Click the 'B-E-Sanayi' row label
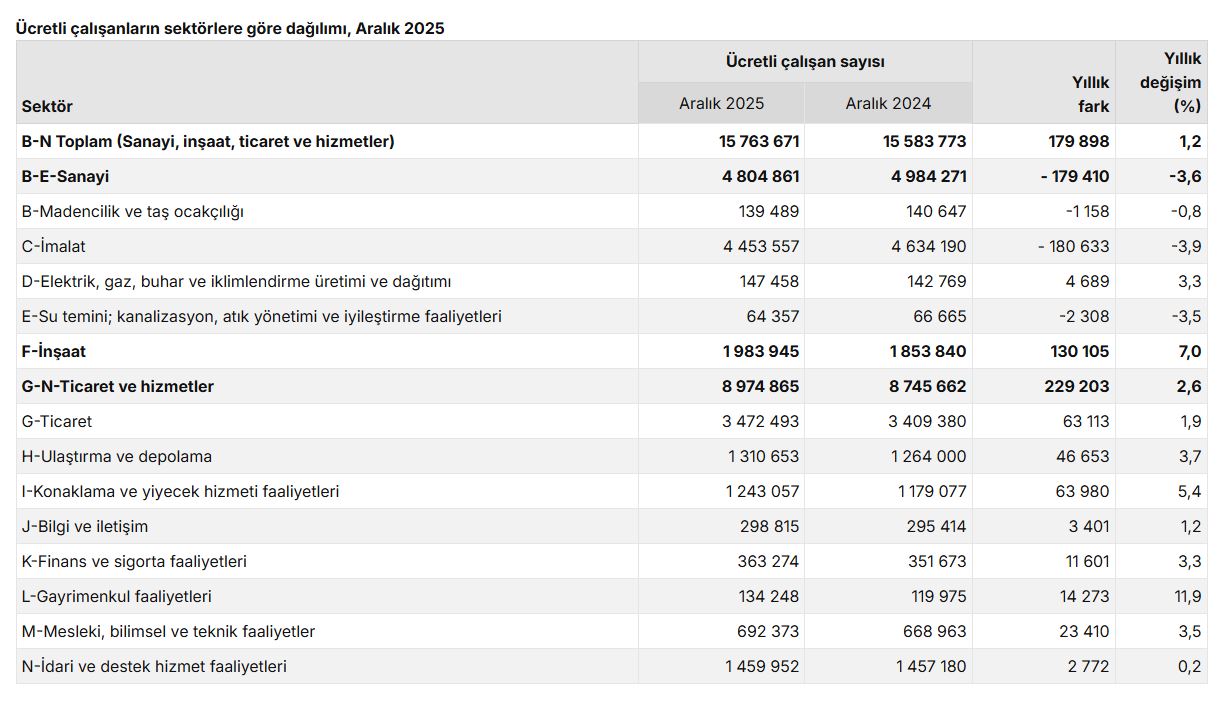 pyautogui.click(x=65, y=176)
